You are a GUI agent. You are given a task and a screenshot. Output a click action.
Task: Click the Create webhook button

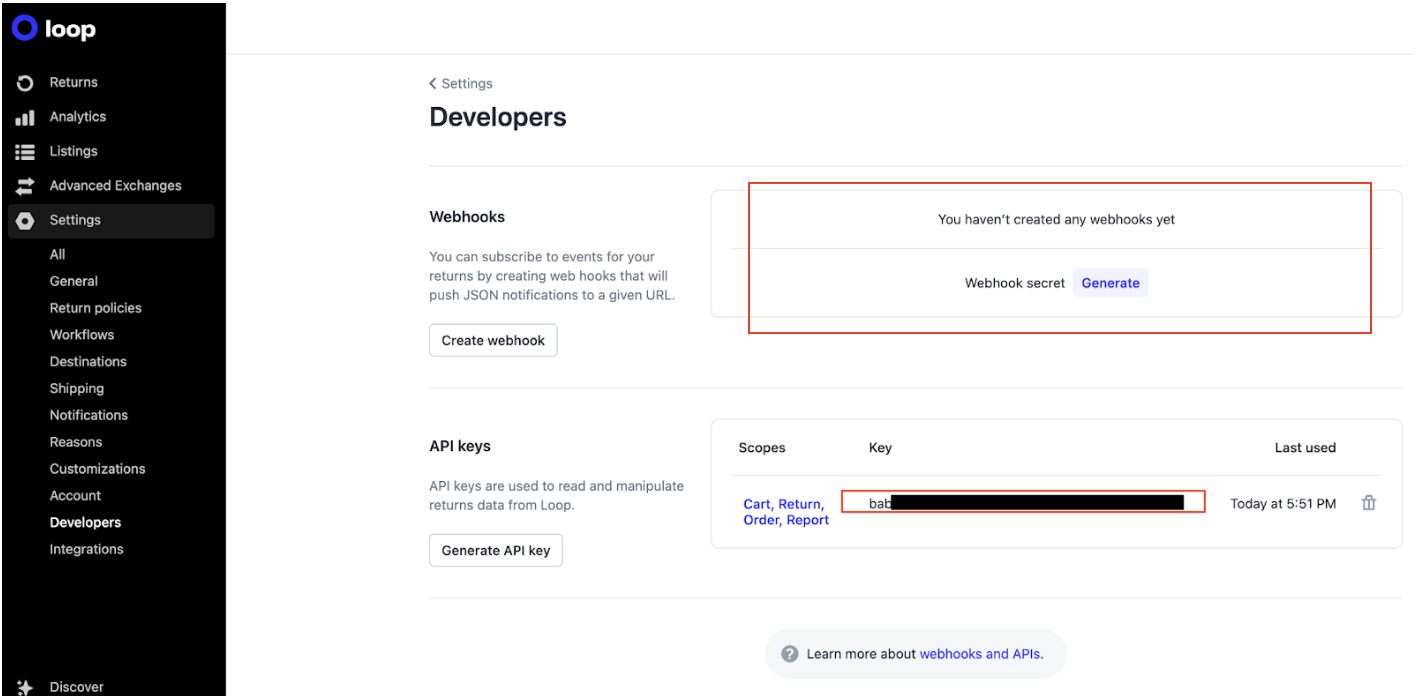click(x=493, y=340)
